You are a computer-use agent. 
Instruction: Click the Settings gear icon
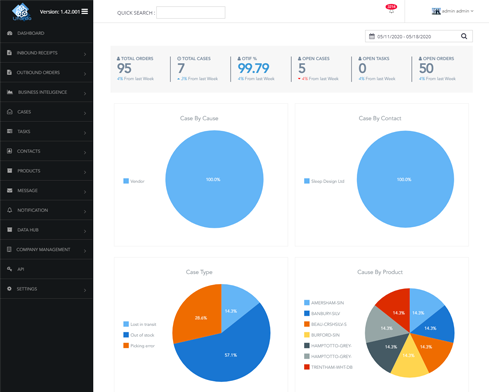(x=9, y=289)
